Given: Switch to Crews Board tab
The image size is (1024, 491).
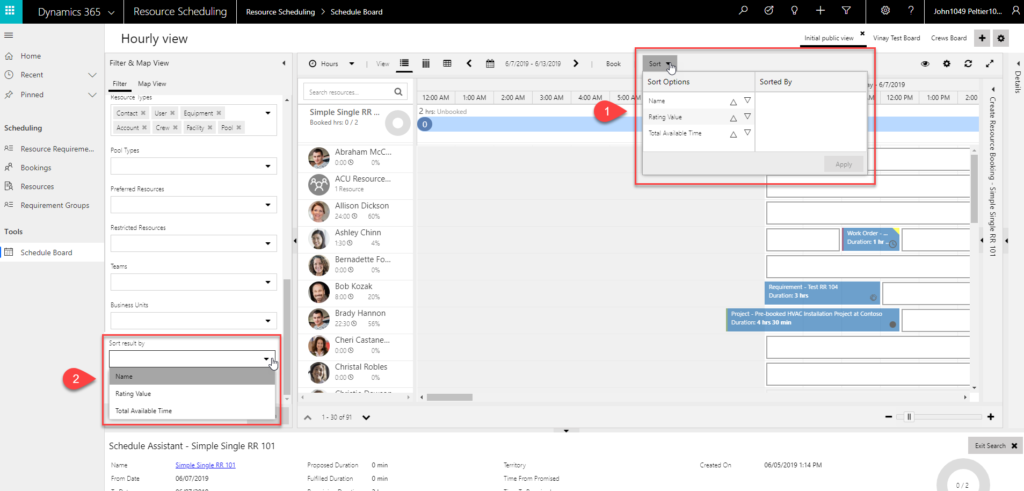Looking at the screenshot, I should point(949,38).
